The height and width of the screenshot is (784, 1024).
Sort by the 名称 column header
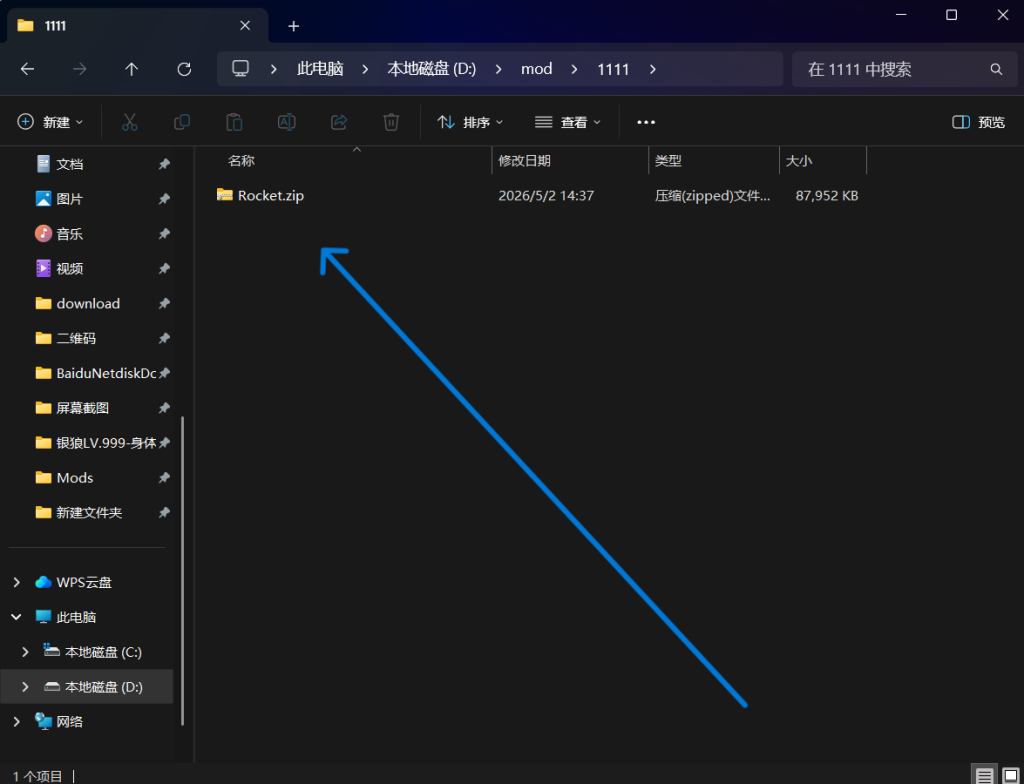point(241,161)
